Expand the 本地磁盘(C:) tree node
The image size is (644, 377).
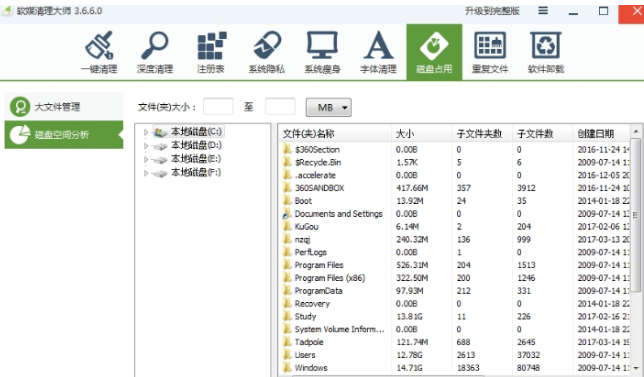[145, 132]
